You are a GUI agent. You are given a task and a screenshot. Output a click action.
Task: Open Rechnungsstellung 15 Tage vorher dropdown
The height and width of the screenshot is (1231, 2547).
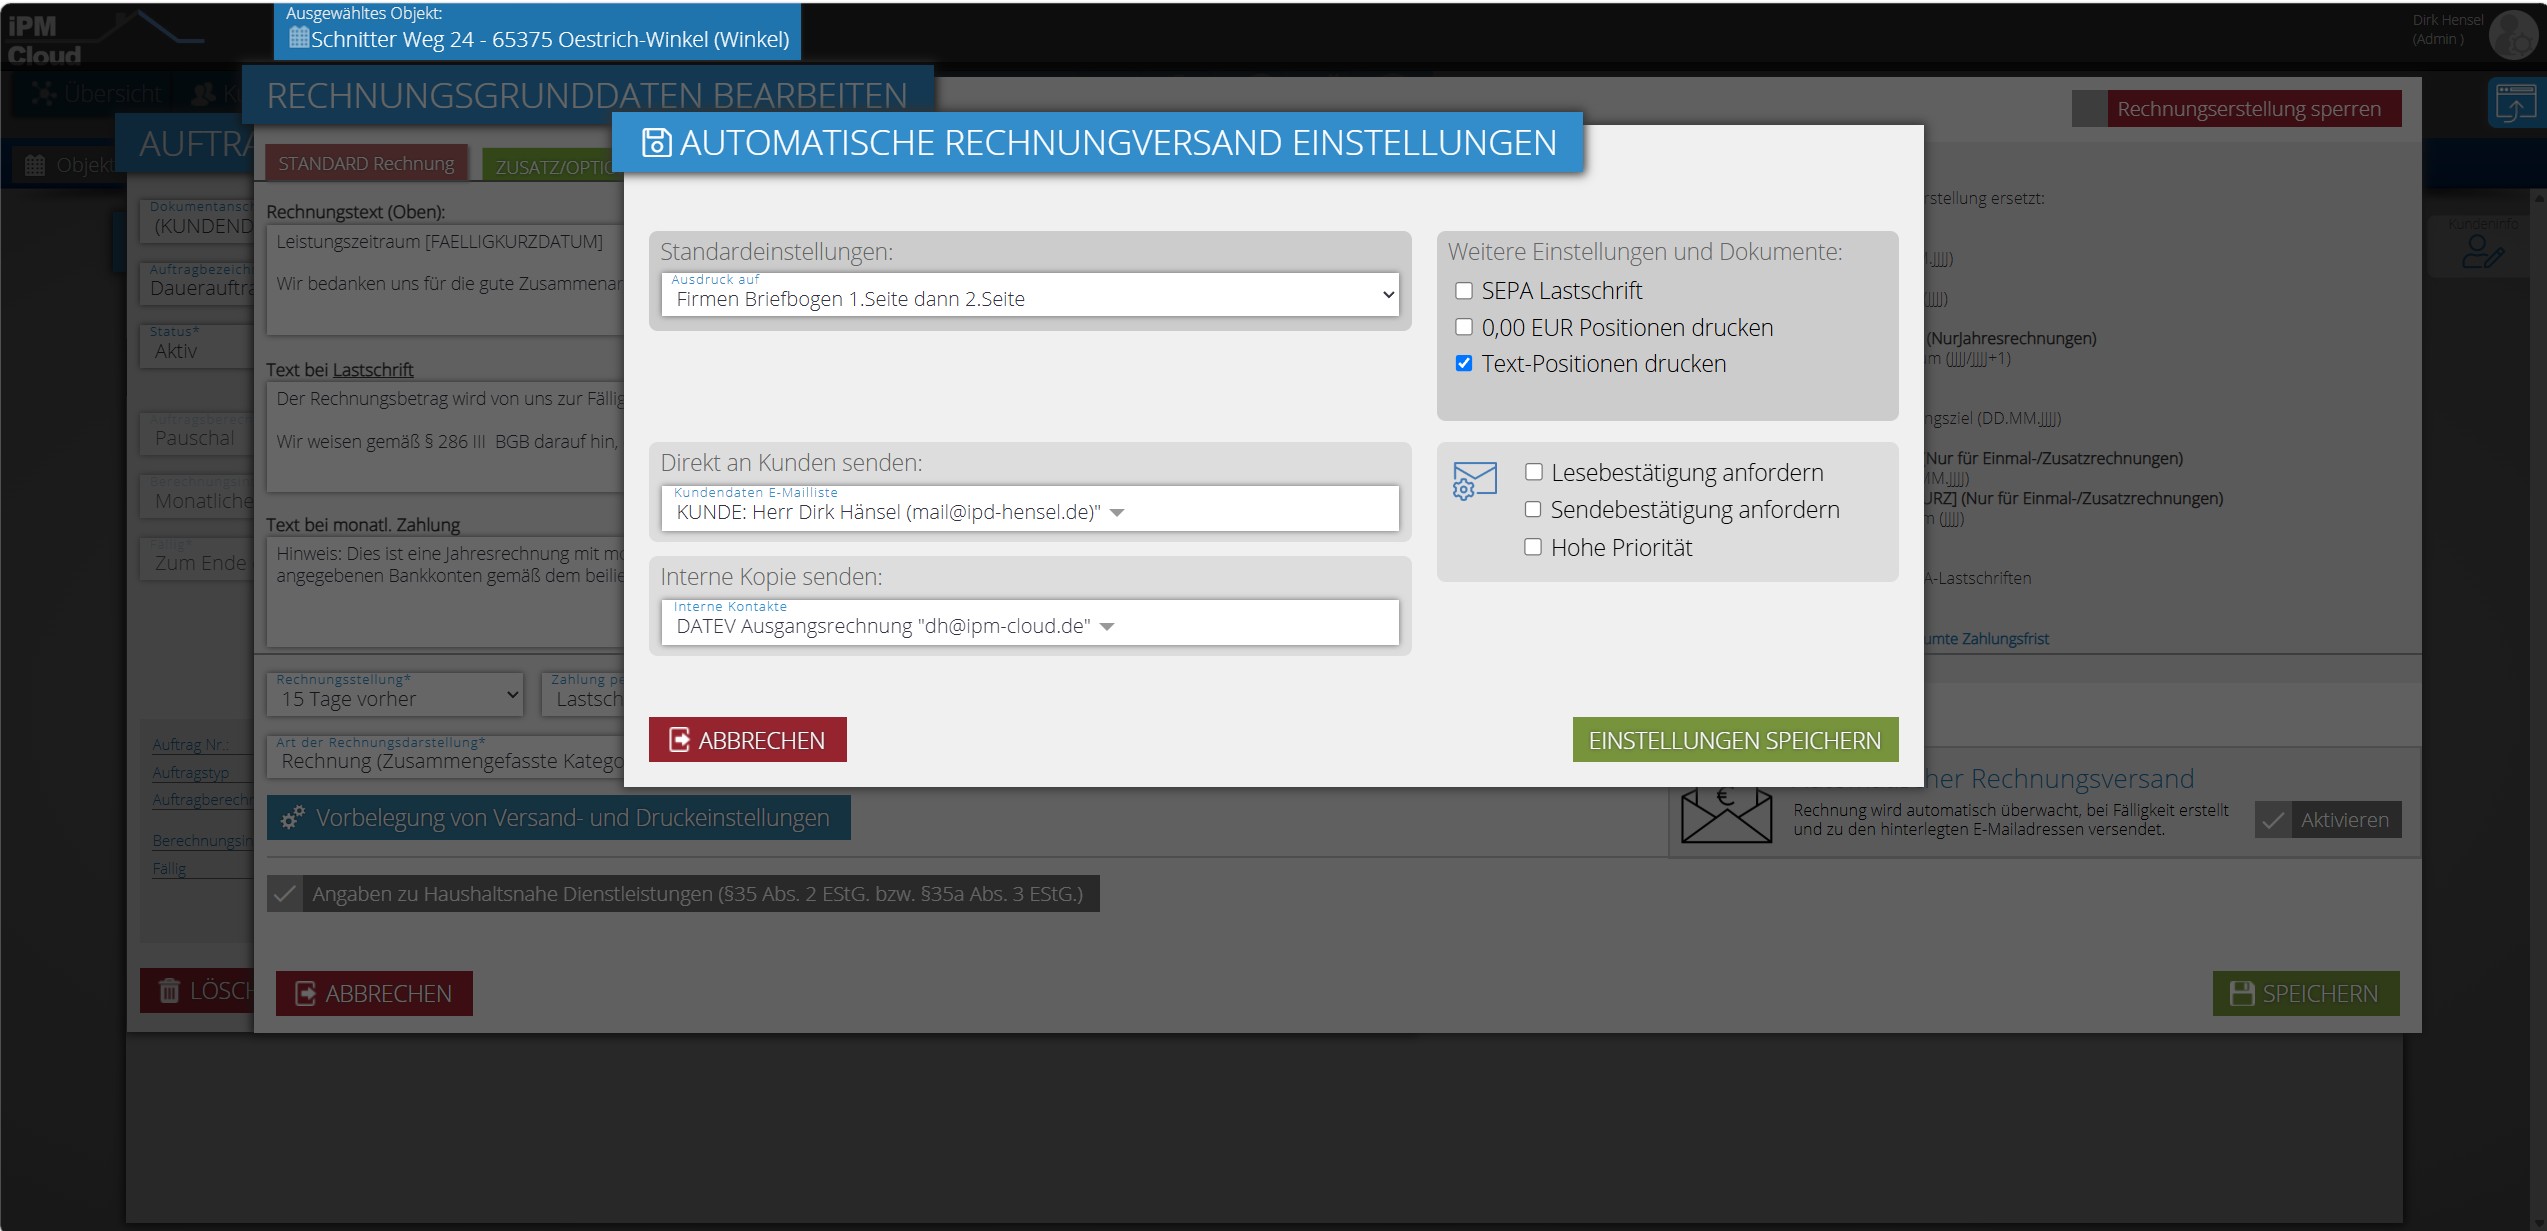pyautogui.click(x=395, y=693)
